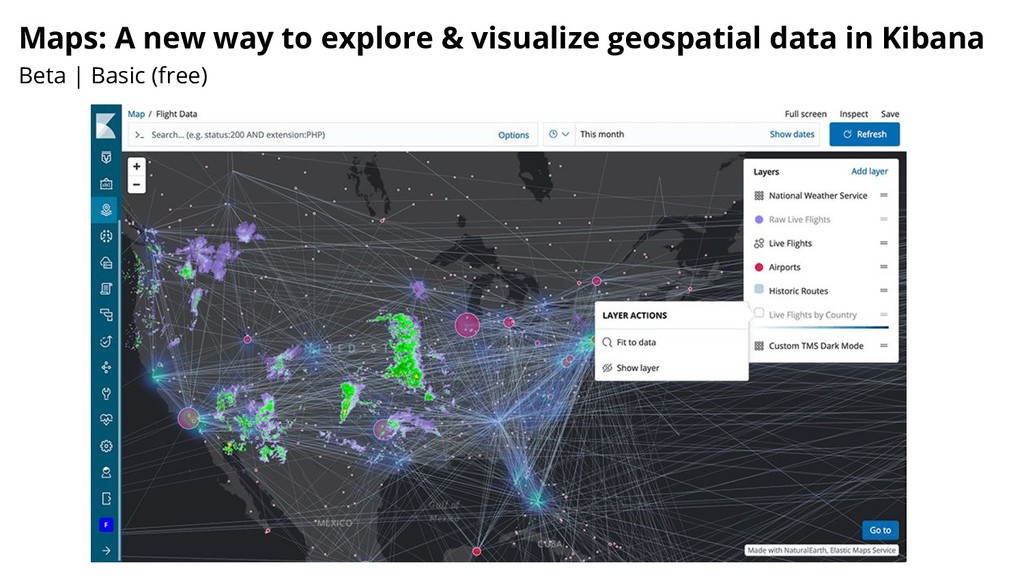Image resolution: width=1024 pixels, height=576 pixels.
Task: Open the Uptime checkmark-circle sidebar icon
Action: click(x=106, y=341)
